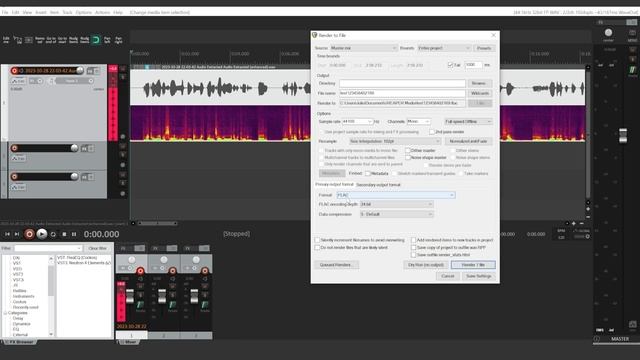Click the Edit mode toolbar icon
The width and height of the screenshot is (640, 360).
[x=6, y=40]
